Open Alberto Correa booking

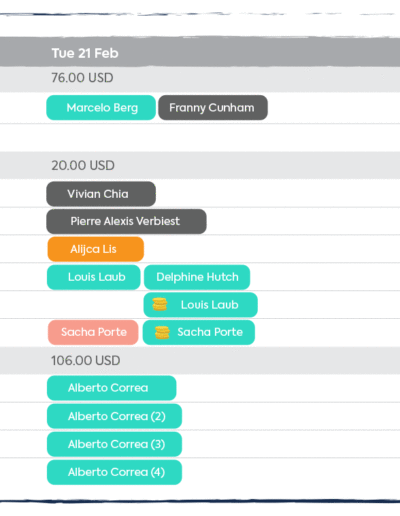pos(112,388)
